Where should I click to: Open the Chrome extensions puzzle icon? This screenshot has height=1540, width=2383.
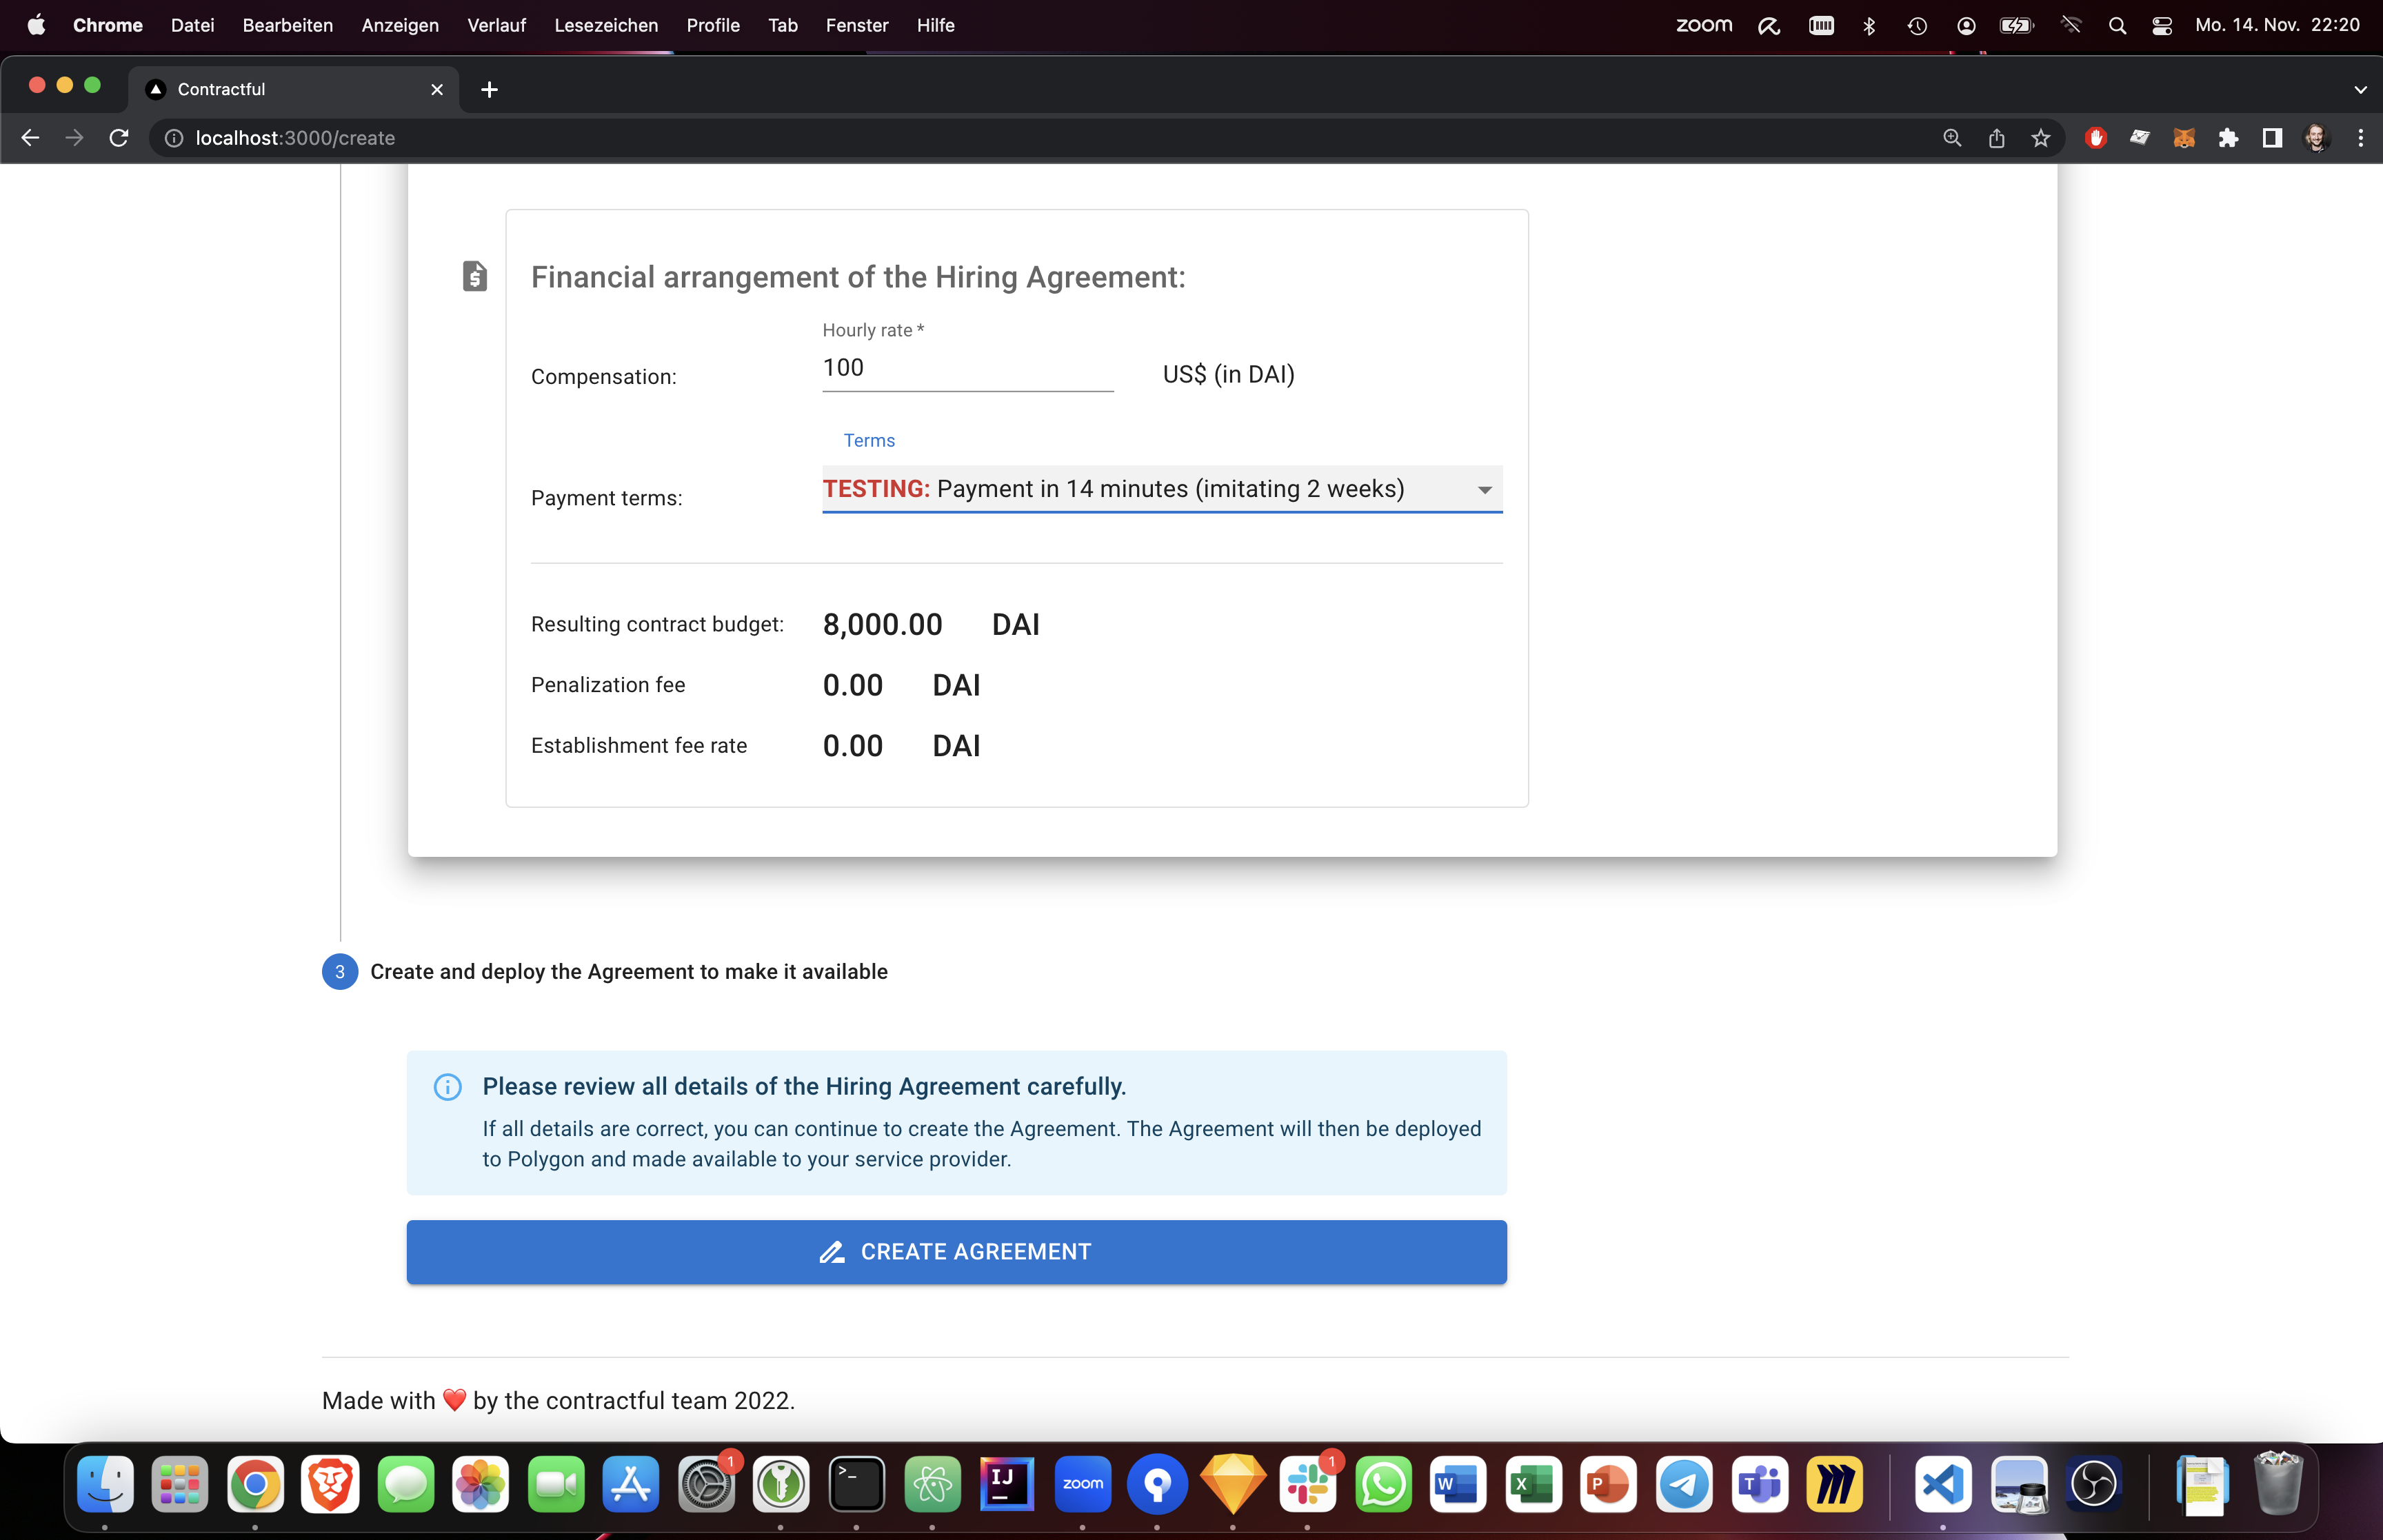coord(2228,138)
